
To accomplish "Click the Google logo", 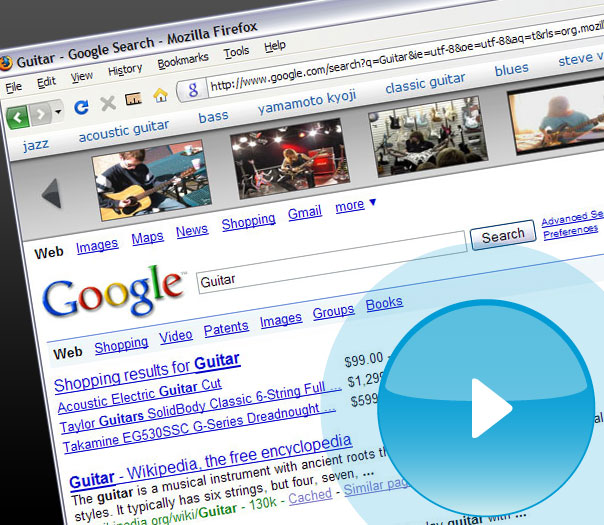I will pyautogui.click(x=113, y=292).
